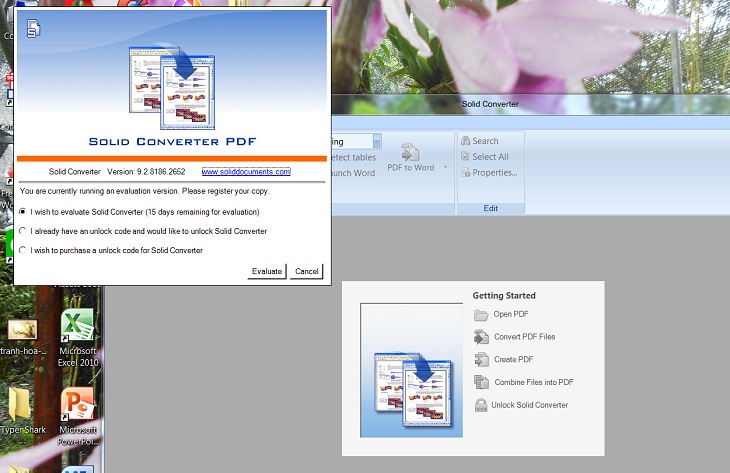
Task: Open the partially hidden ribbon combo box arrow
Action: [x=377, y=141]
